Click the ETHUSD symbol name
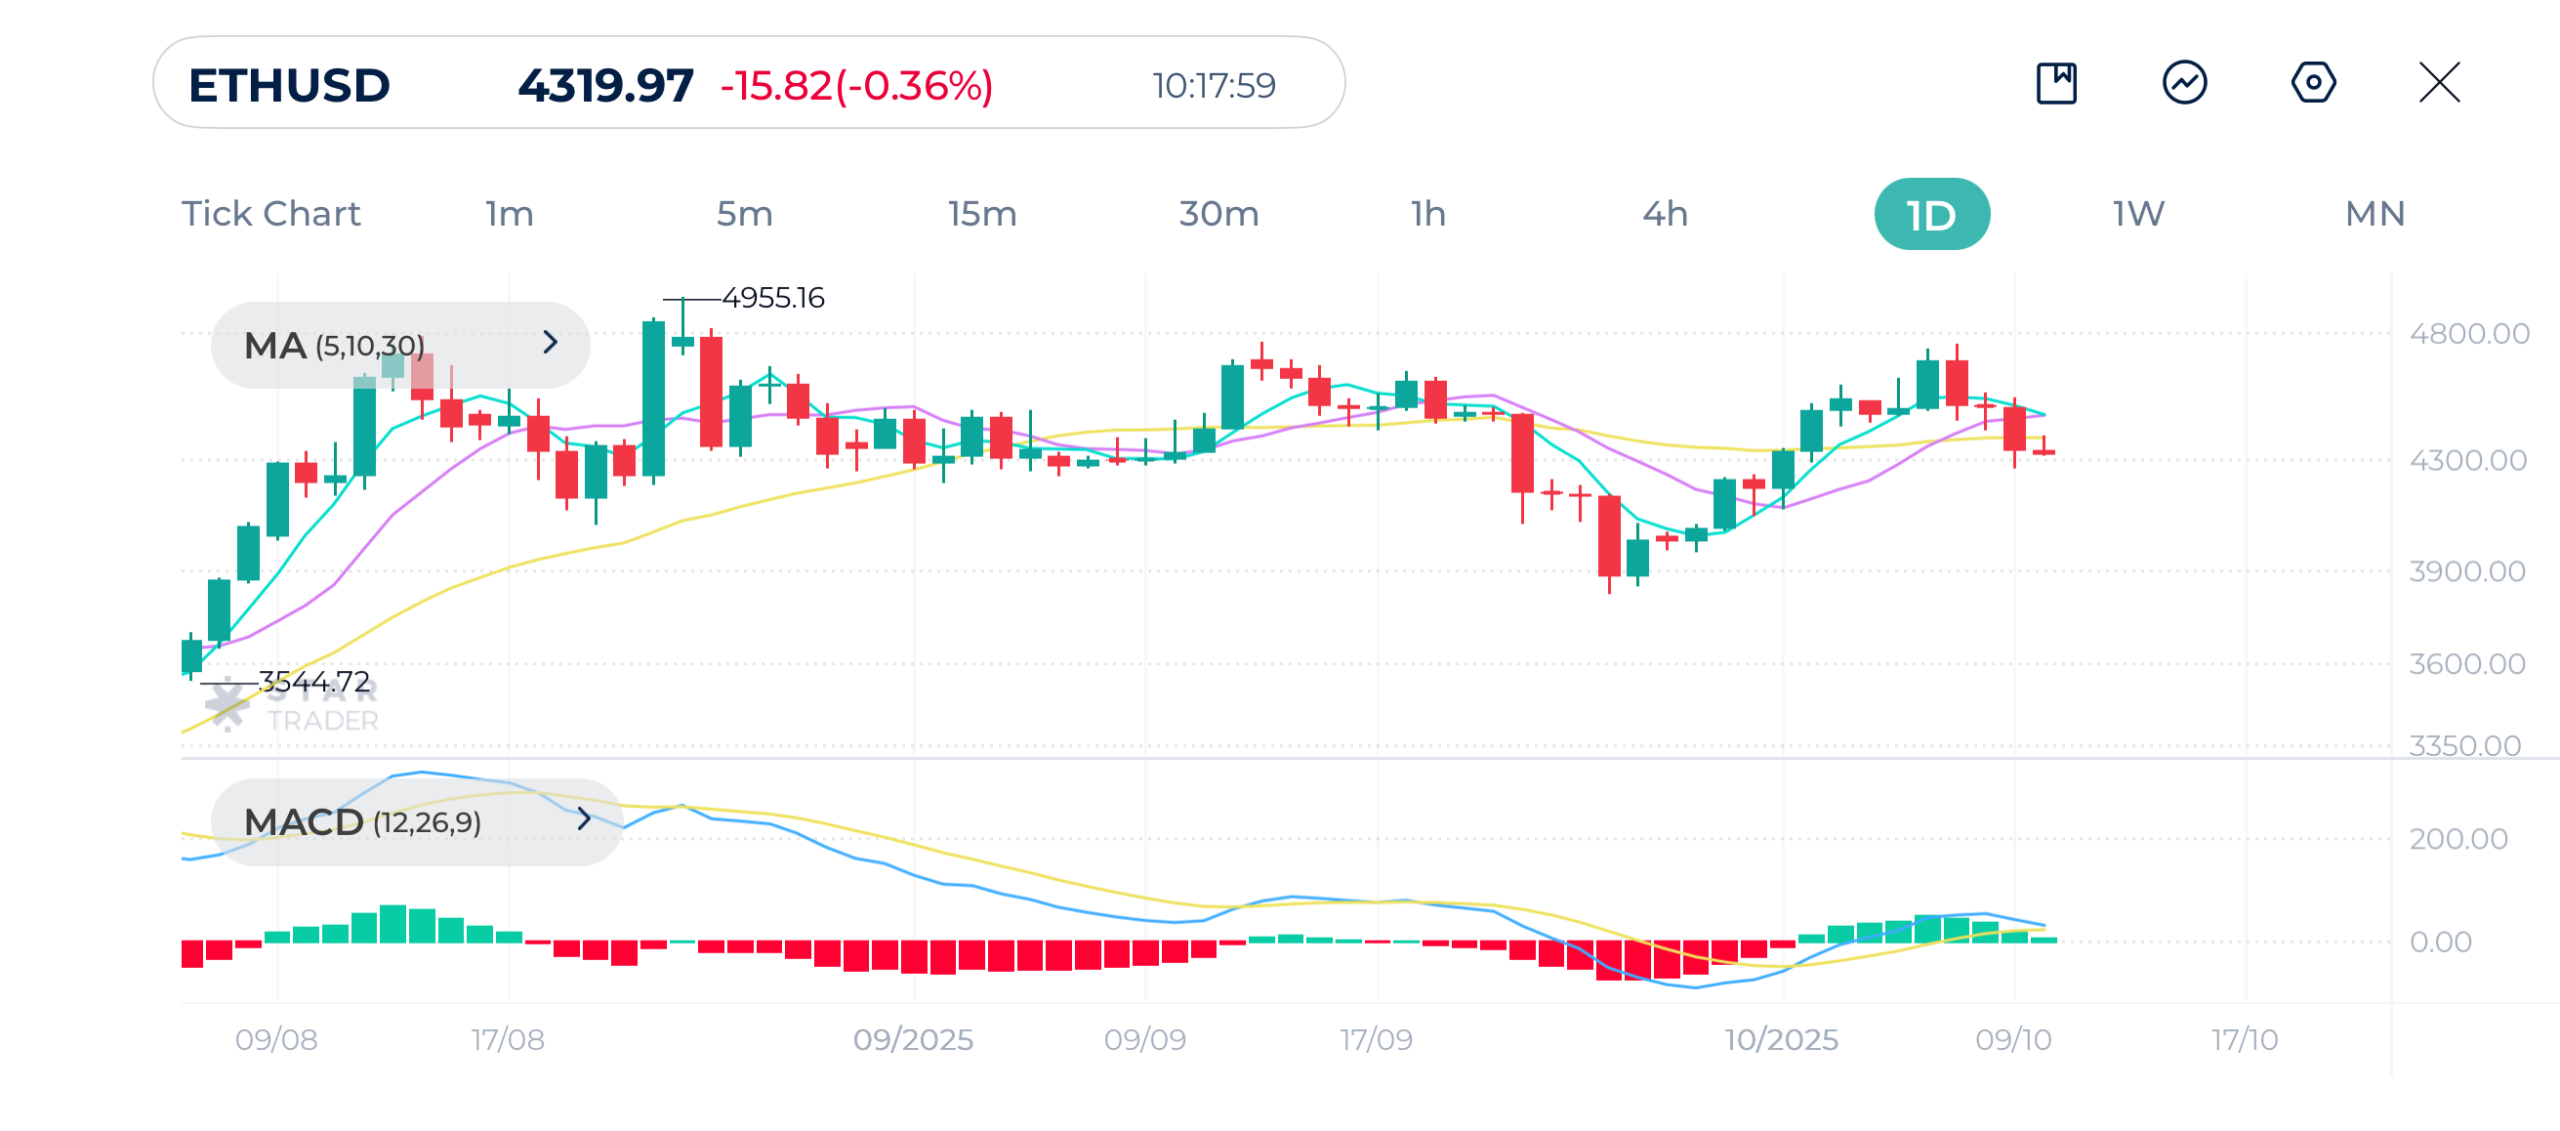Viewport: 2560px width, 1131px height. 289,85
